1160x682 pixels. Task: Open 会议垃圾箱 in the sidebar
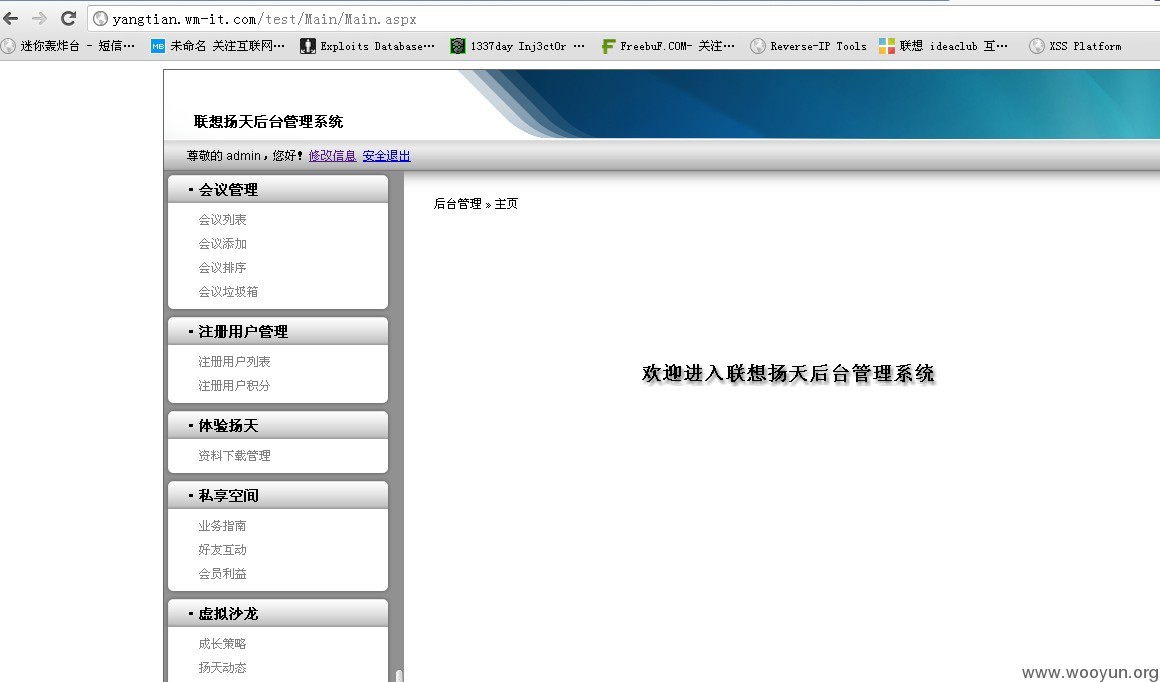(x=228, y=291)
